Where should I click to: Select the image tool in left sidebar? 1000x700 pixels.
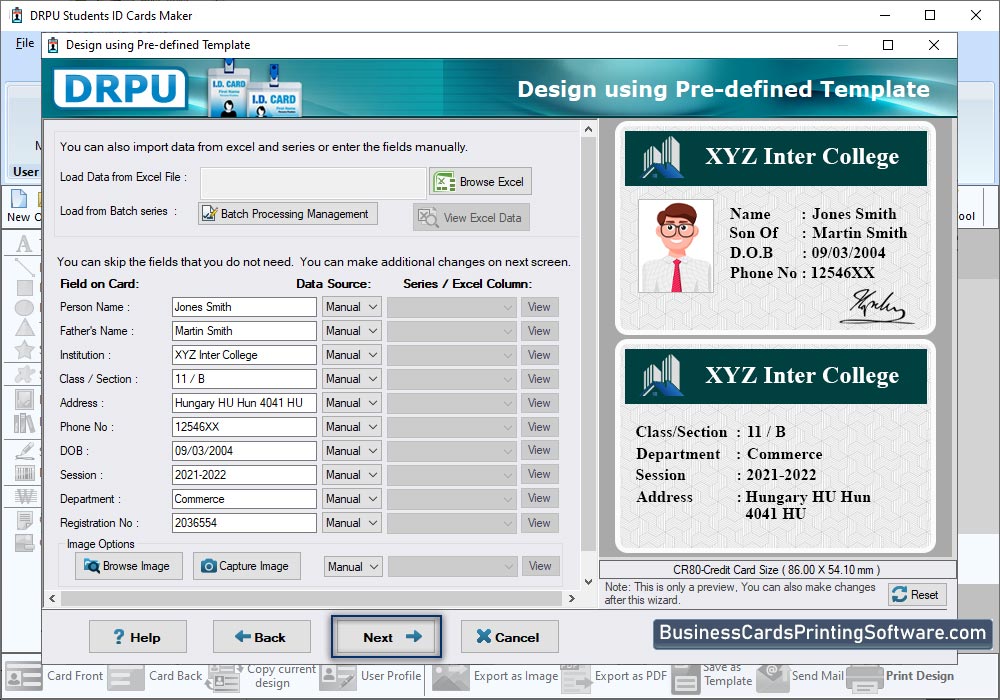pos(24,400)
